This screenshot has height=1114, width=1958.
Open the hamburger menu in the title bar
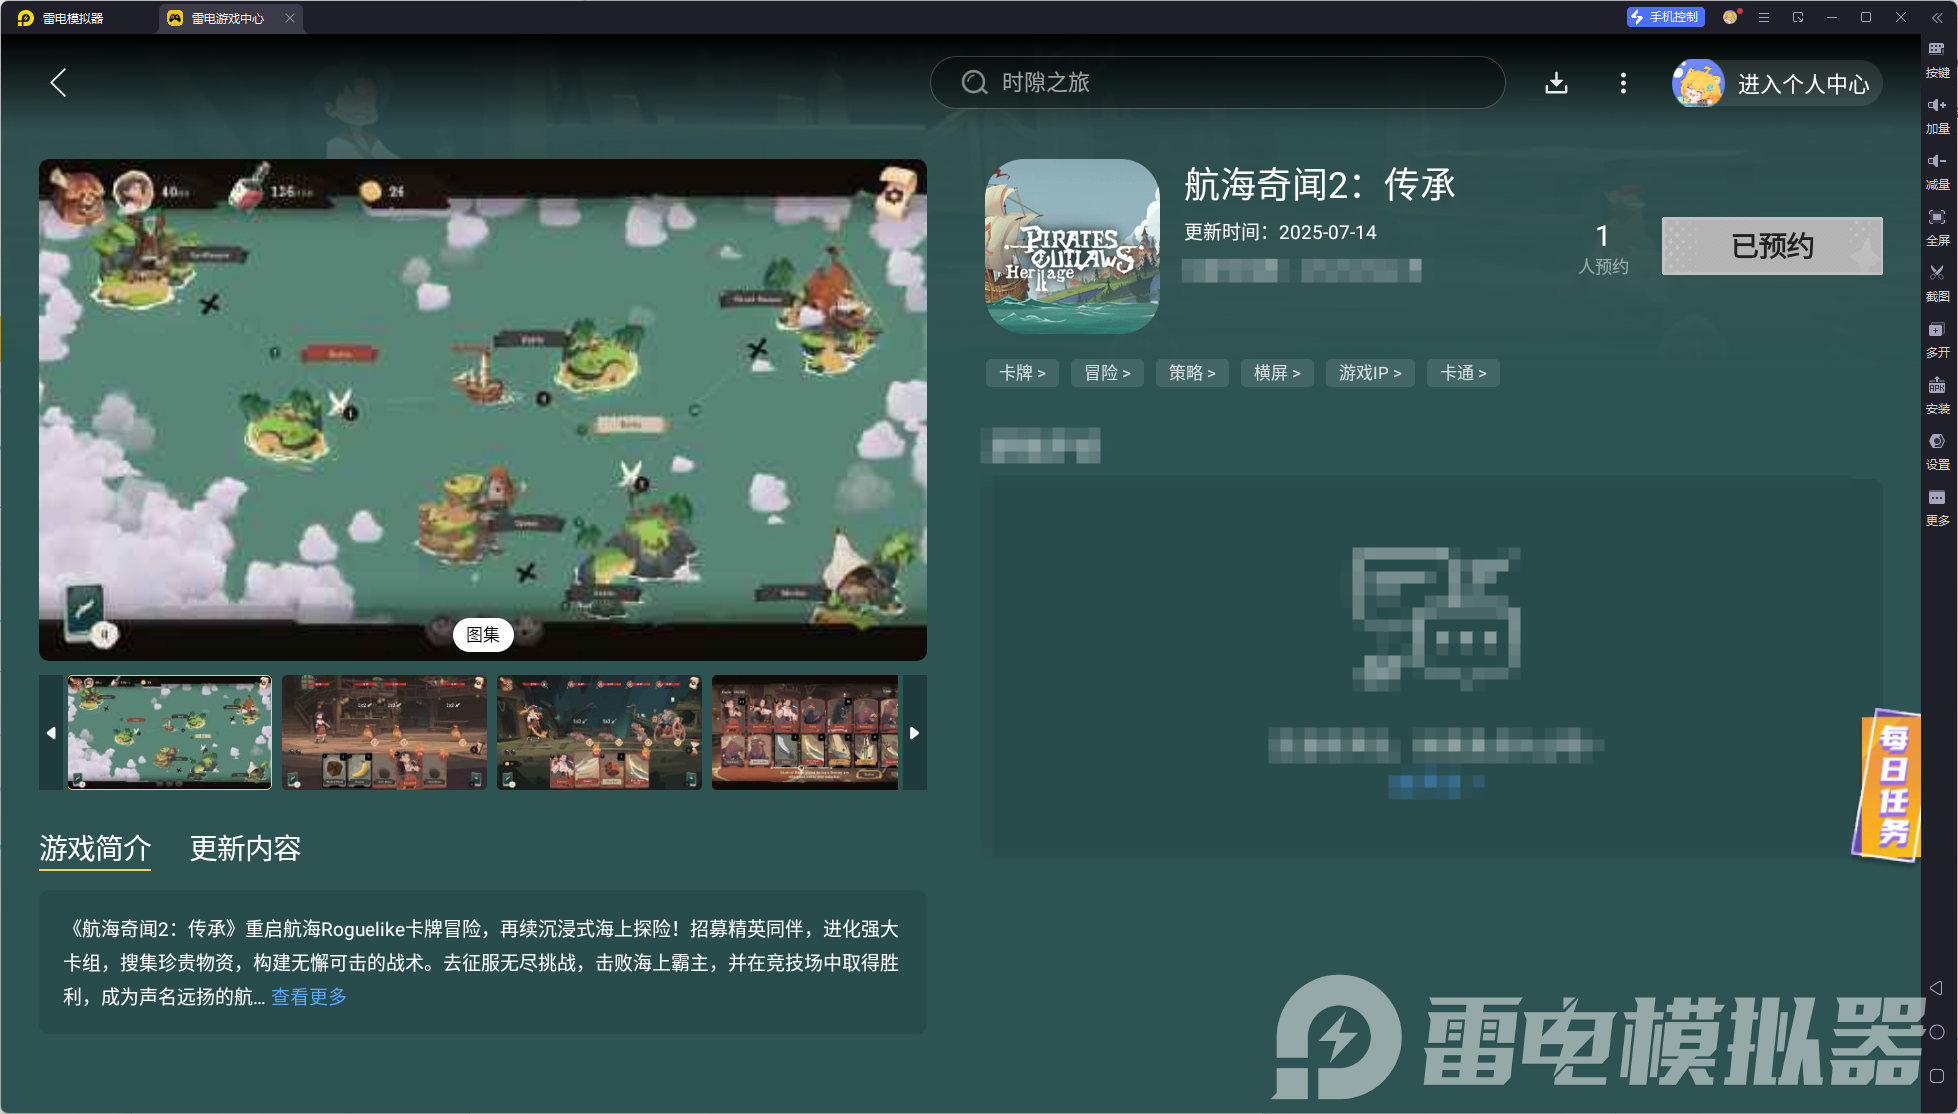[1764, 17]
